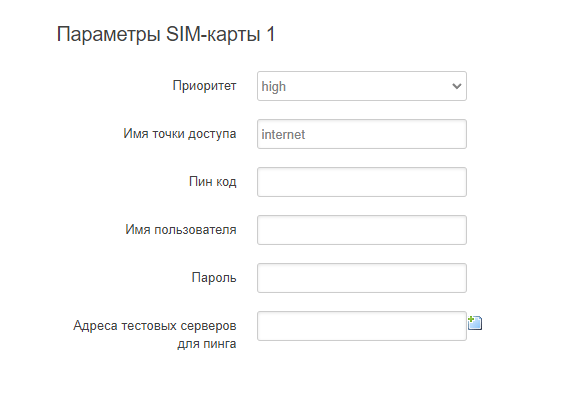Click the Приоритет label
Screen dimensions: 583x394
204,86
